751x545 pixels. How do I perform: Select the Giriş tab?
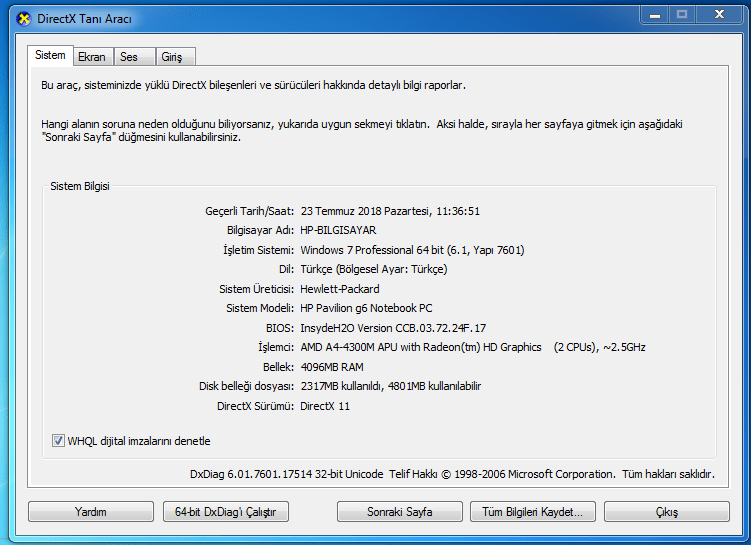175,57
